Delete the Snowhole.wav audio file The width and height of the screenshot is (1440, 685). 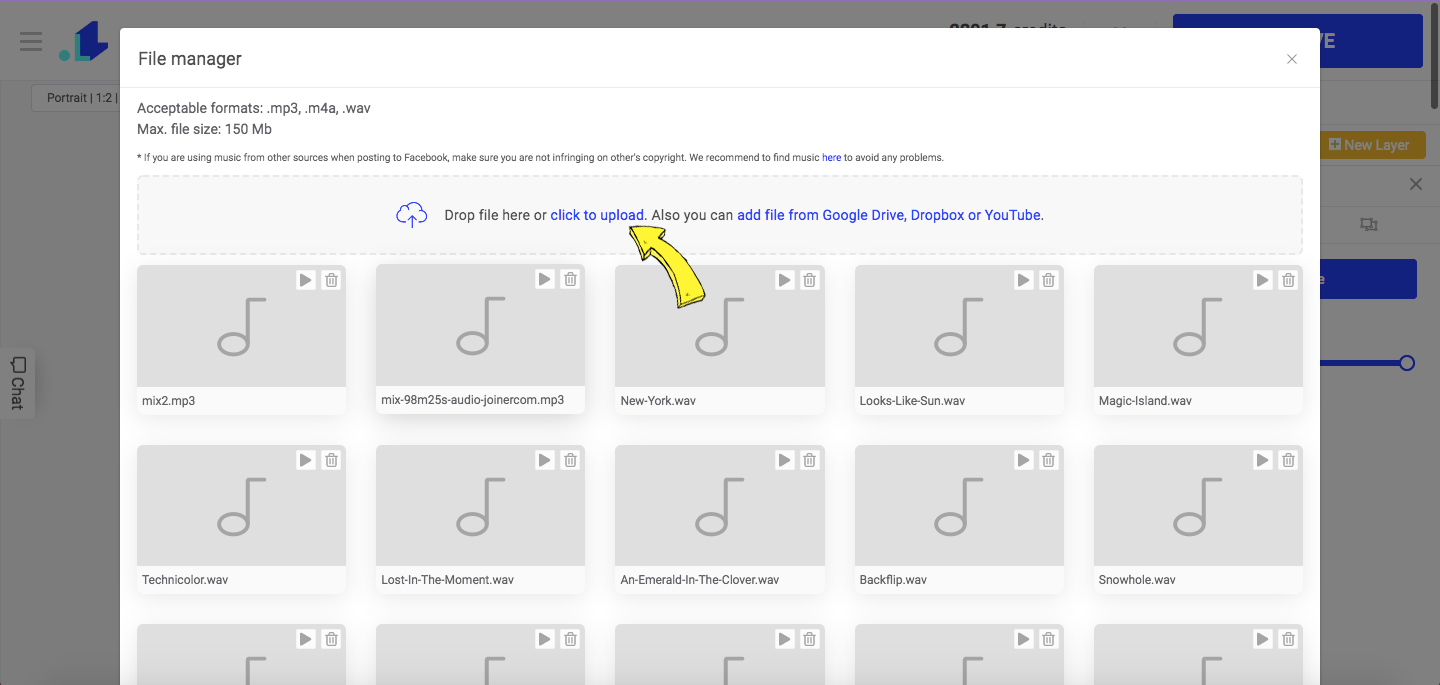point(1287,460)
